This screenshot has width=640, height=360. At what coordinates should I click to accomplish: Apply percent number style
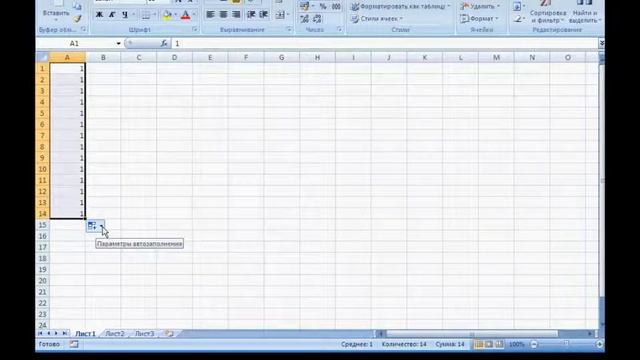tap(323, 6)
